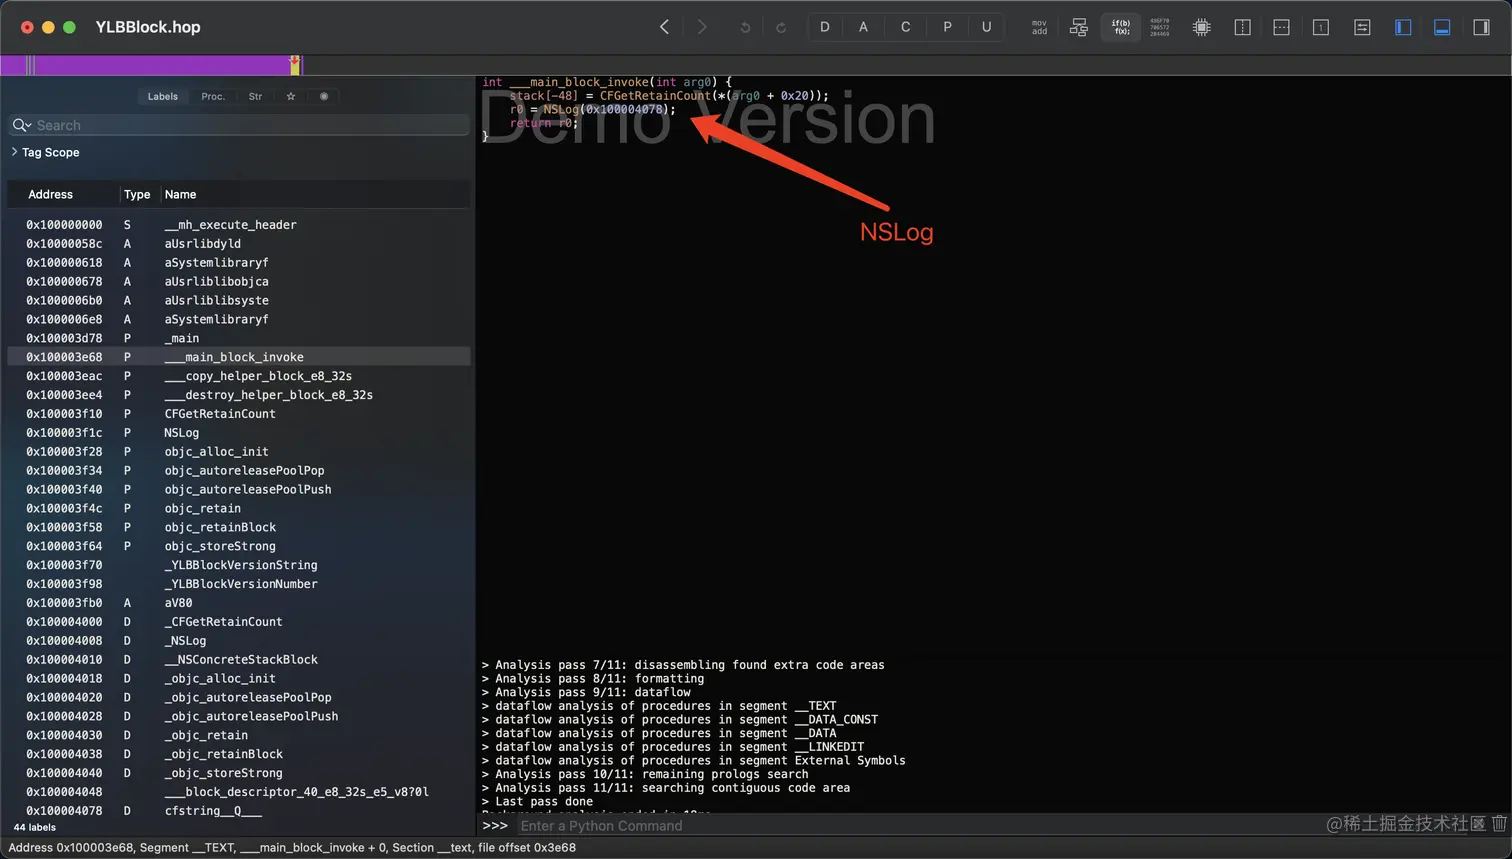Click the '44 labels' count text
This screenshot has height=859, width=1512.
[x=35, y=828]
